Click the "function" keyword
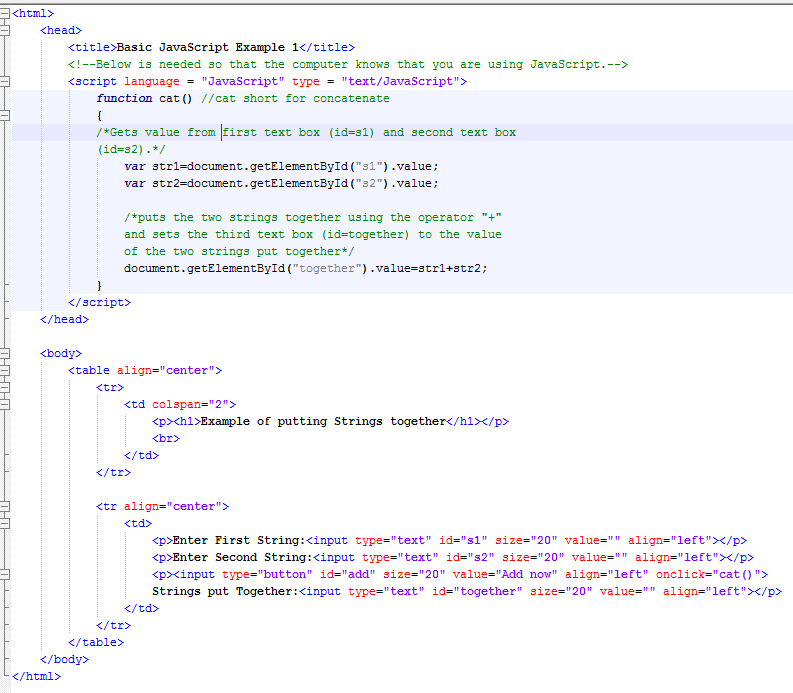Viewport: 793px width, 693px height. coord(124,99)
